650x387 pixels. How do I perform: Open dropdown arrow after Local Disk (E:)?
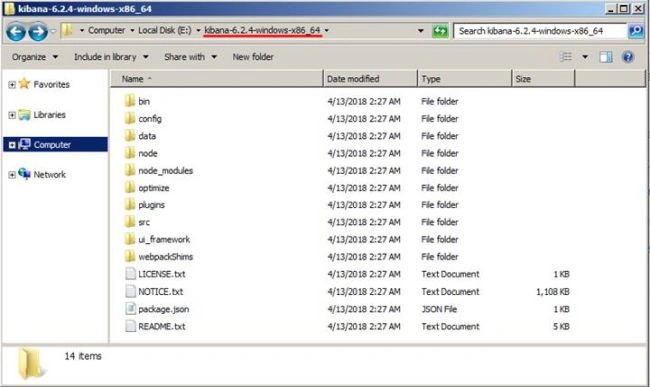pos(198,31)
